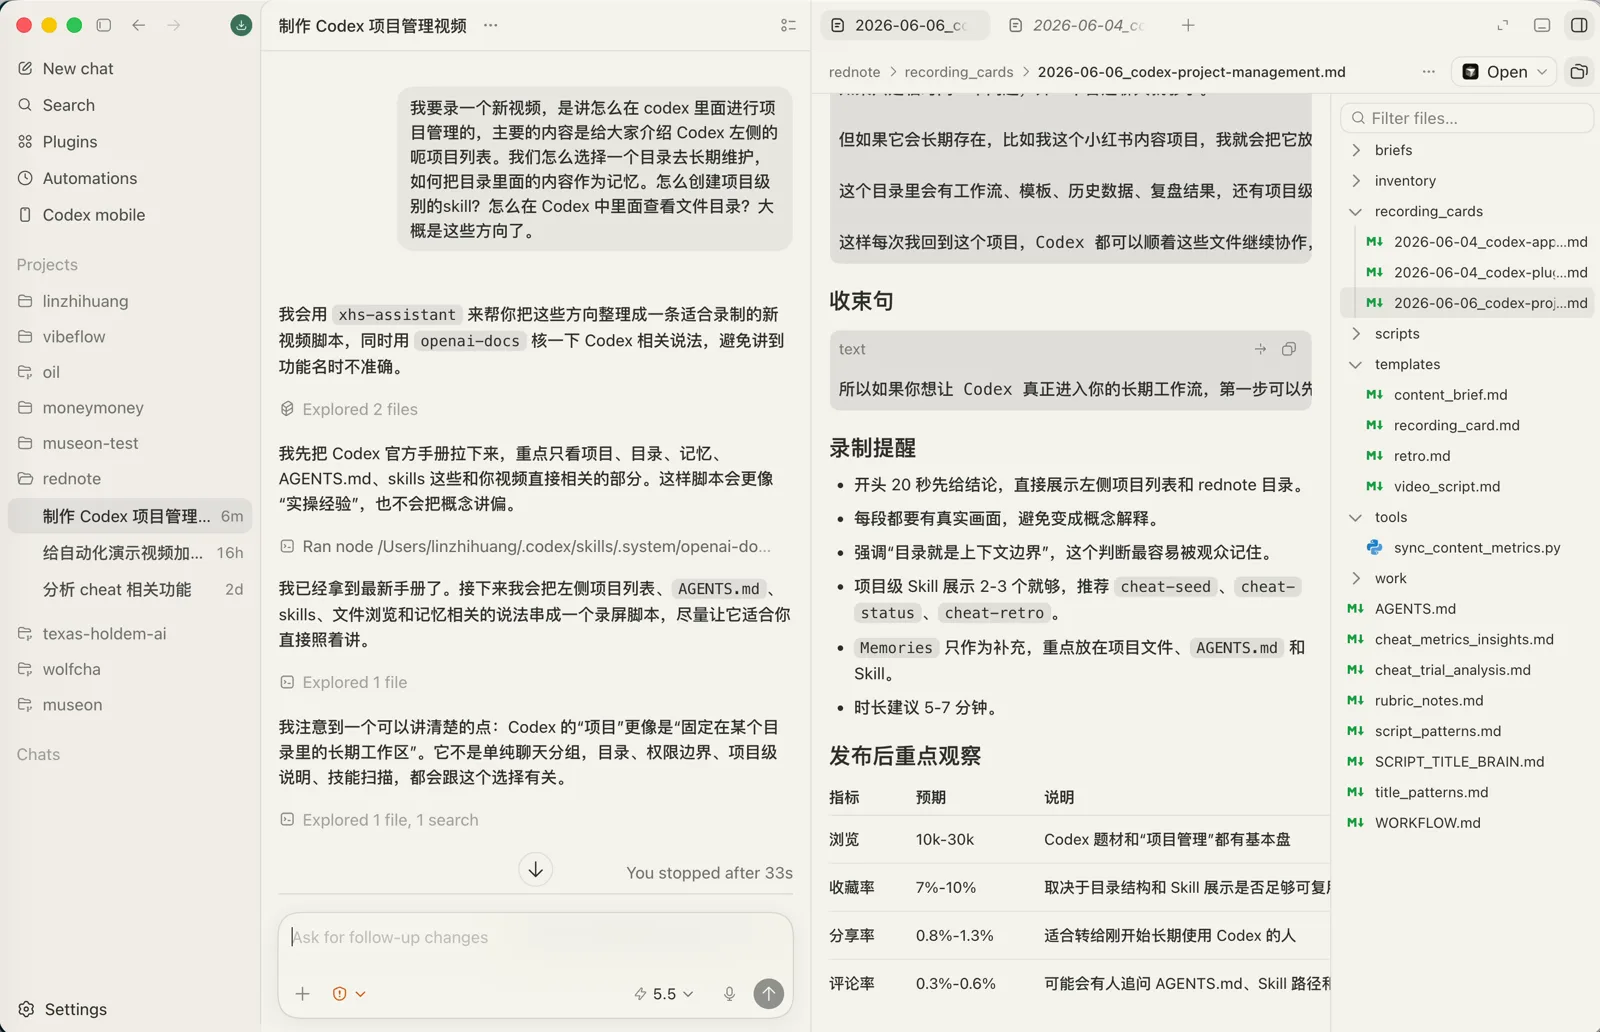Focus the Ask for follow-up changes input

coord(536,937)
